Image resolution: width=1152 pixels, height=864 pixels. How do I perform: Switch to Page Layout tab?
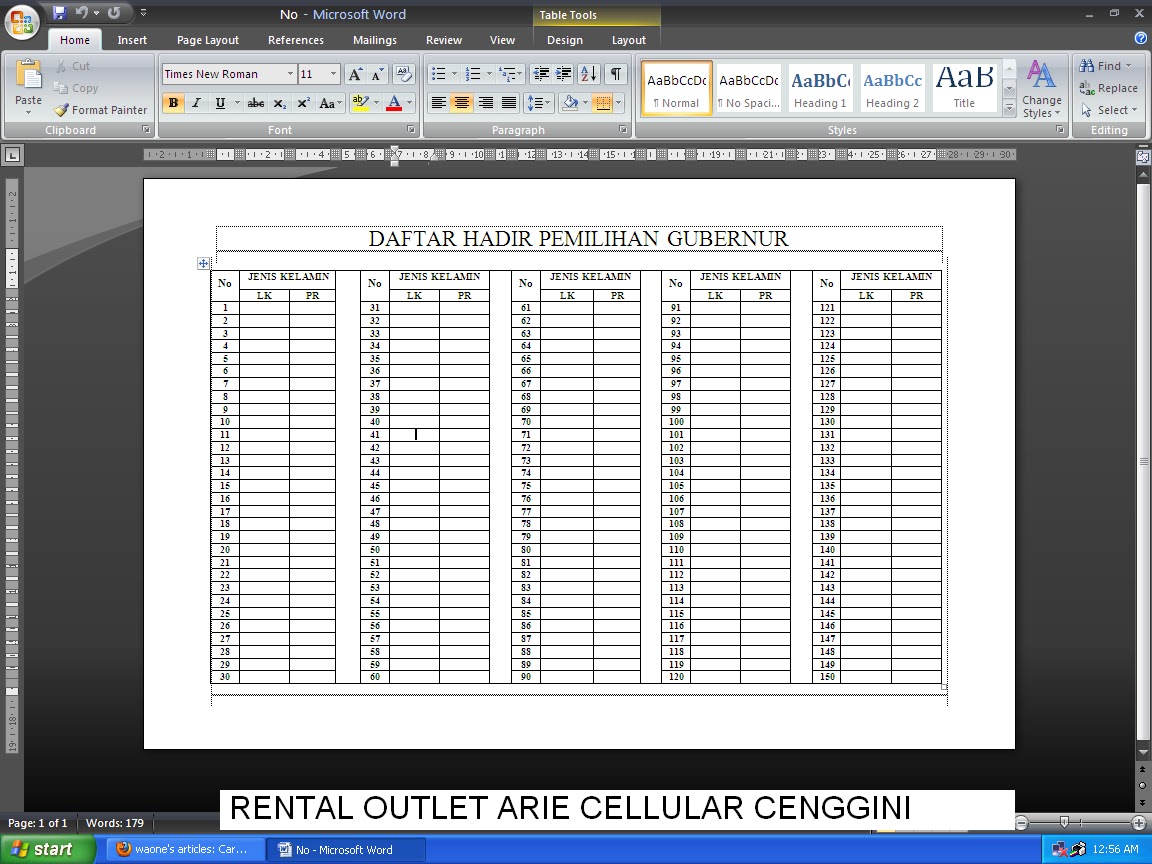pos(207,40)
